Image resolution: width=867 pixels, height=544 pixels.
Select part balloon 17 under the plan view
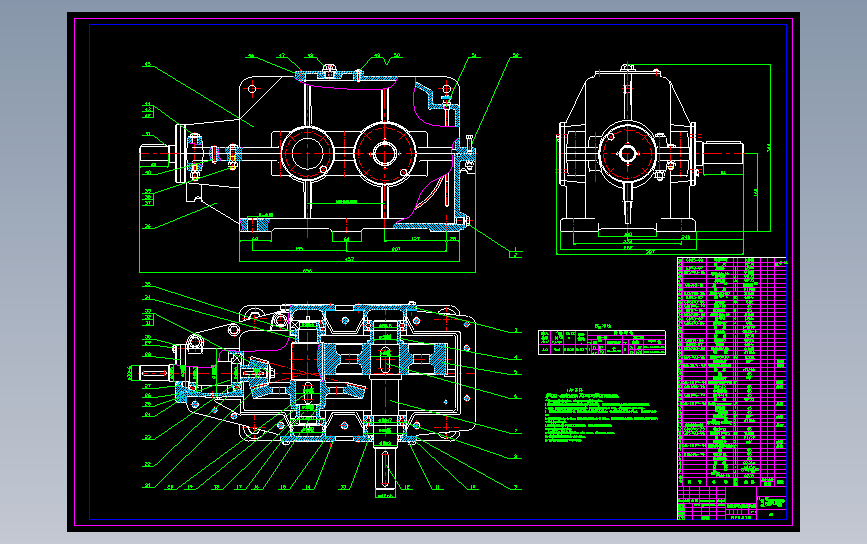[239, 487]
